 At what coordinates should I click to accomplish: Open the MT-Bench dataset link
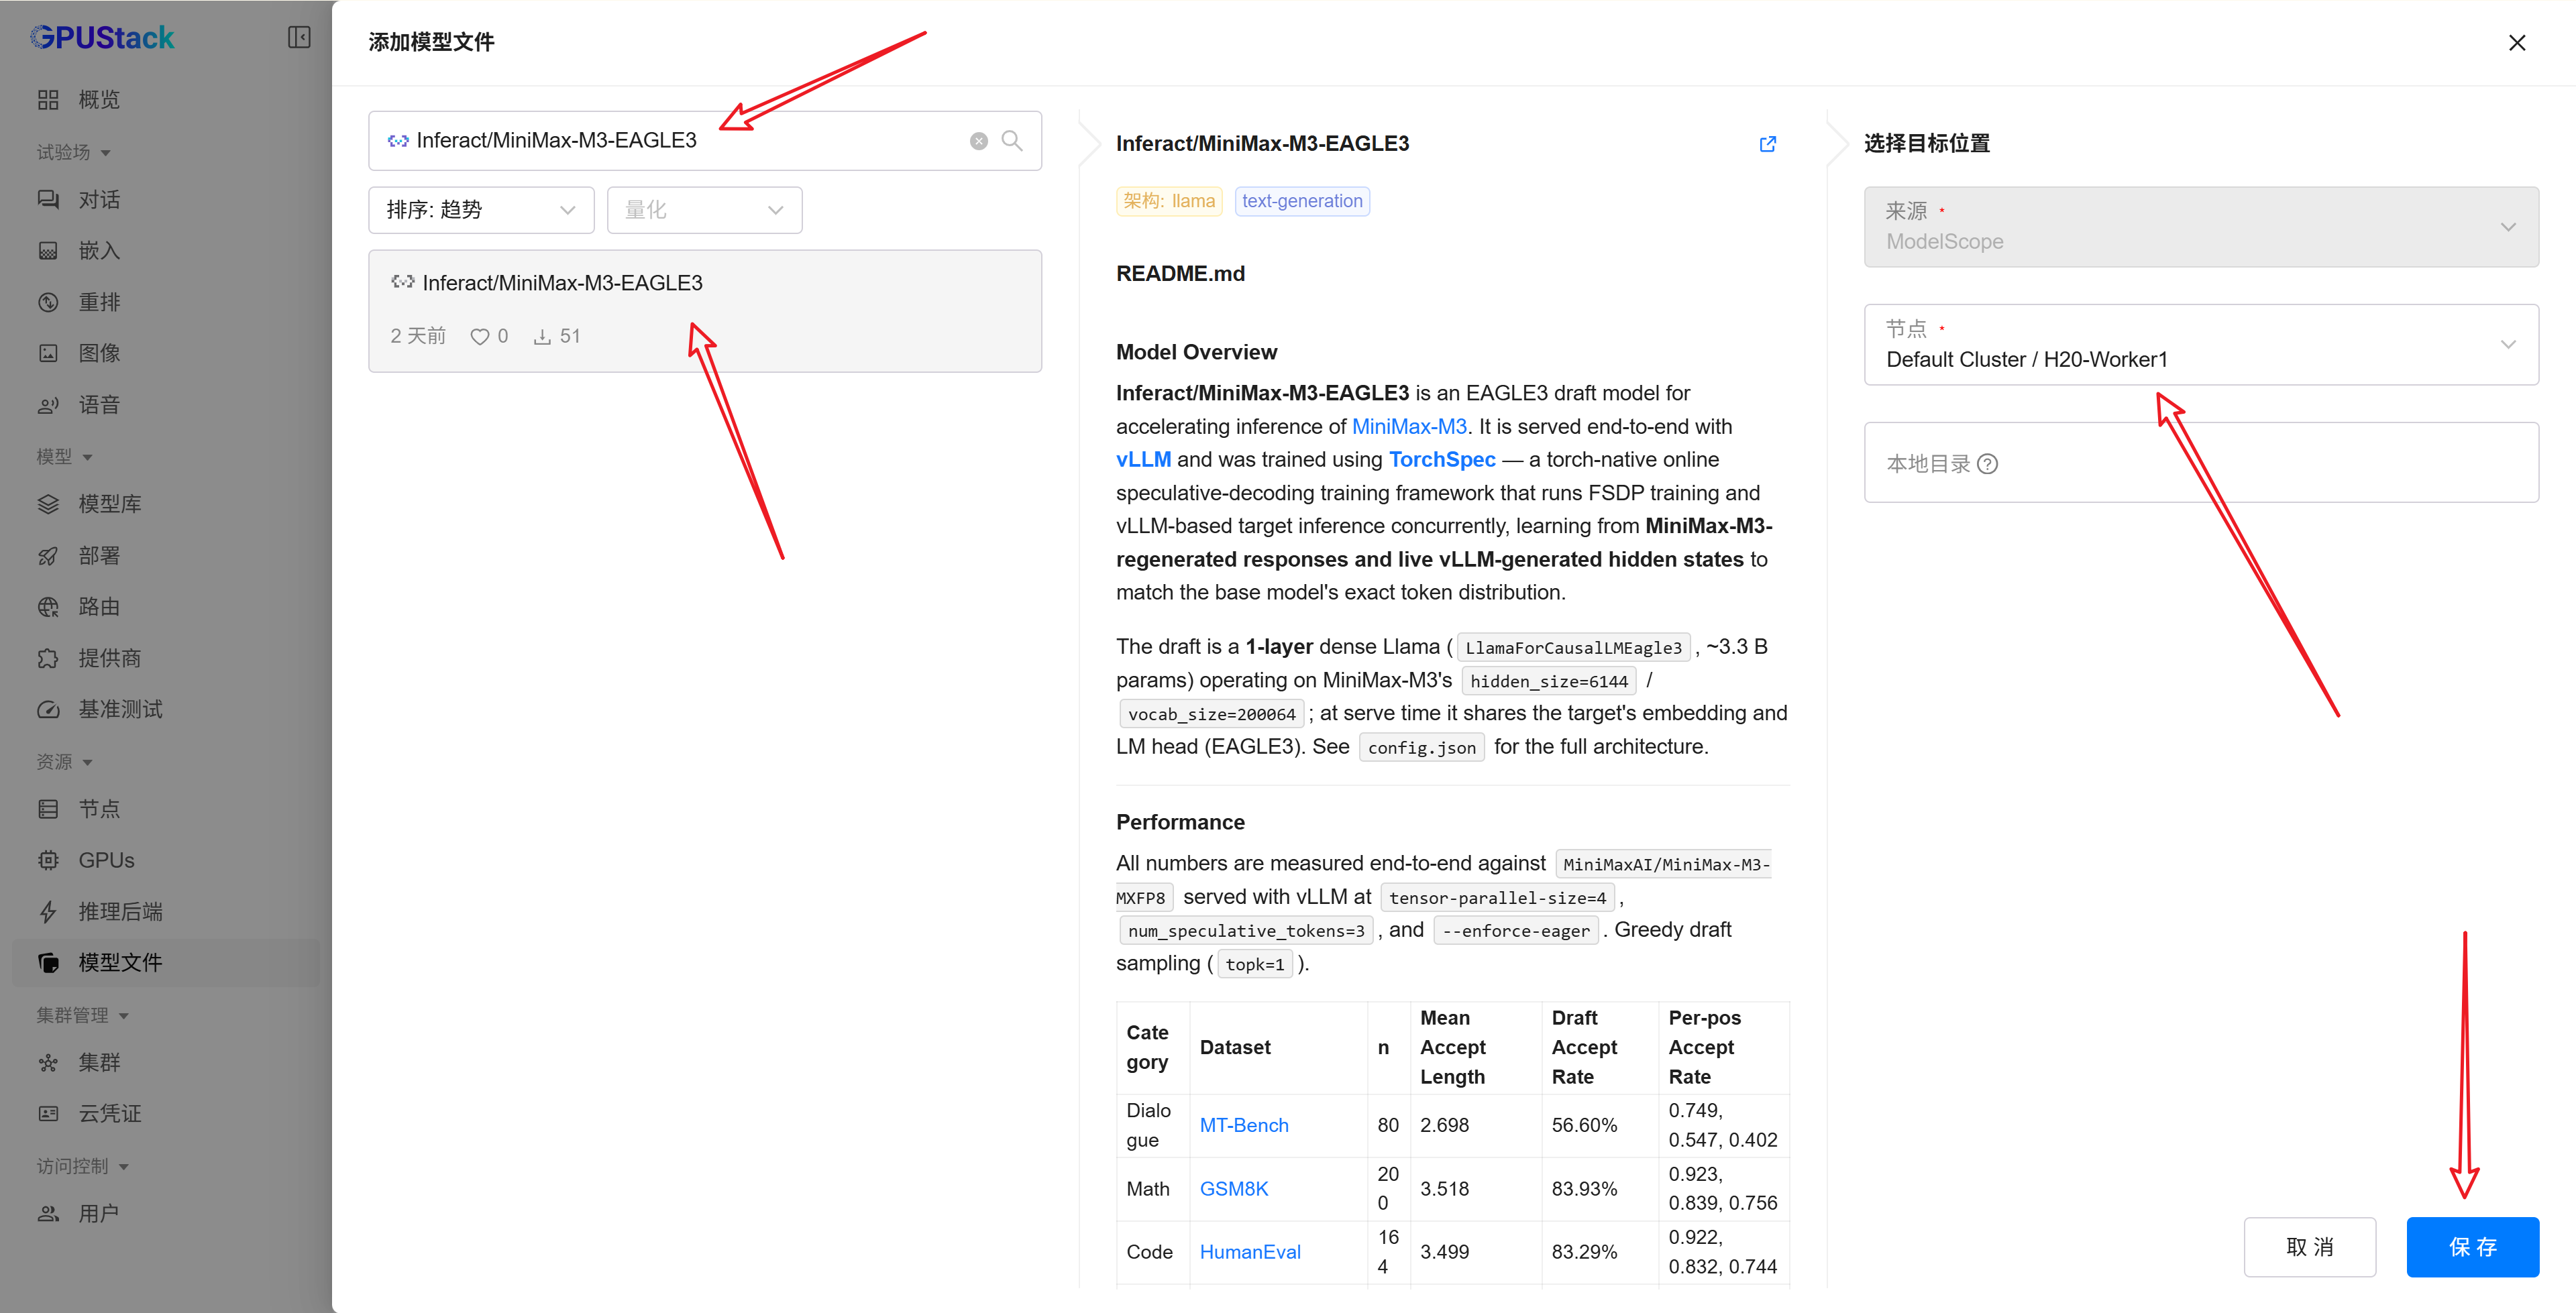[1244, 1126]
